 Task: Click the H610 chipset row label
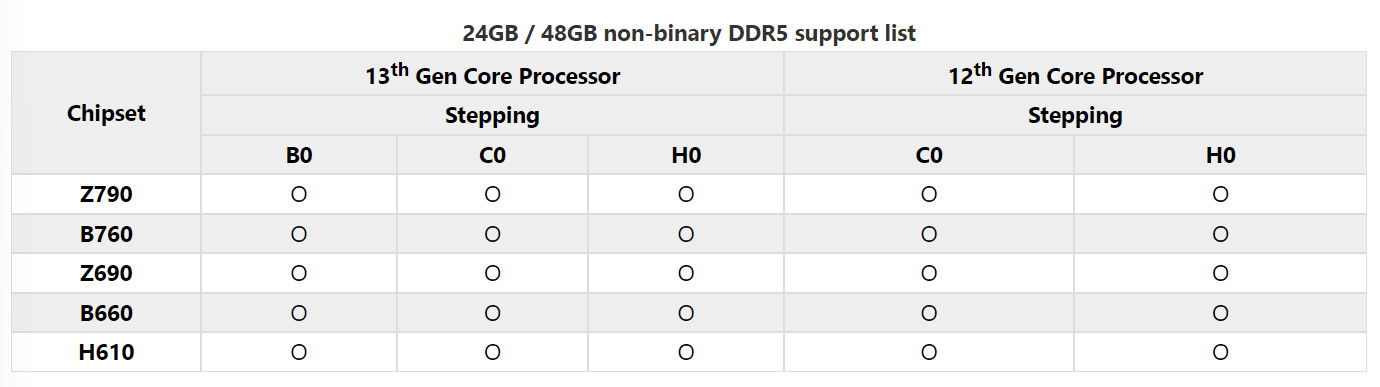[106, 352]
